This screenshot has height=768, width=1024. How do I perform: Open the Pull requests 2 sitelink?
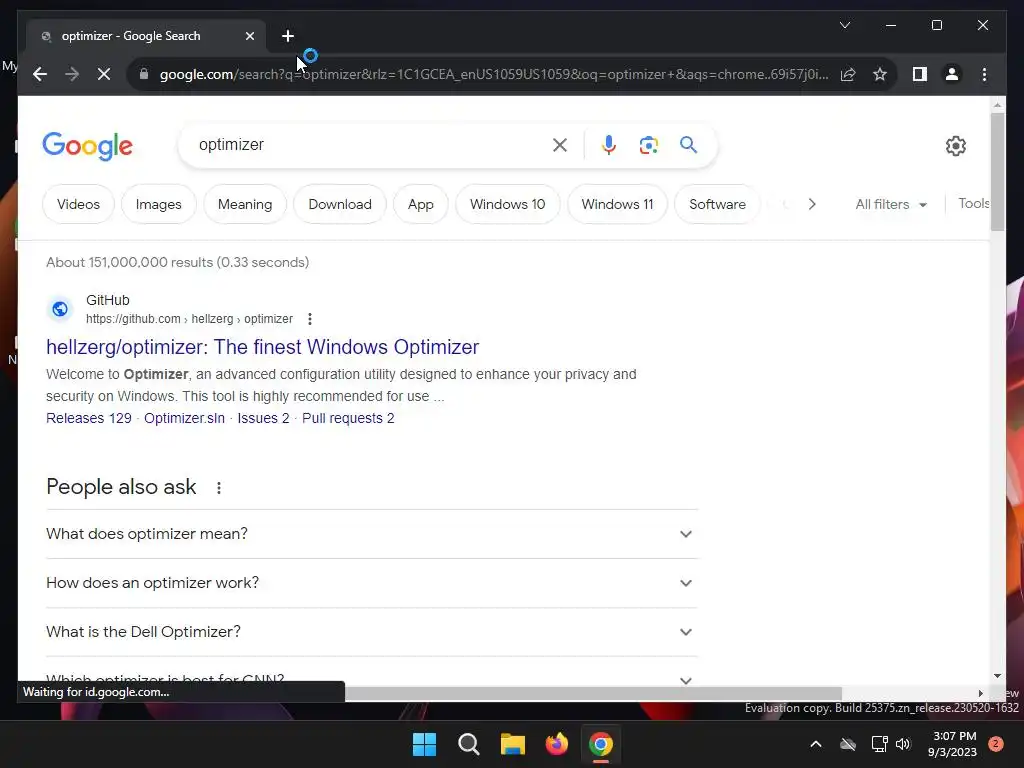348,418
